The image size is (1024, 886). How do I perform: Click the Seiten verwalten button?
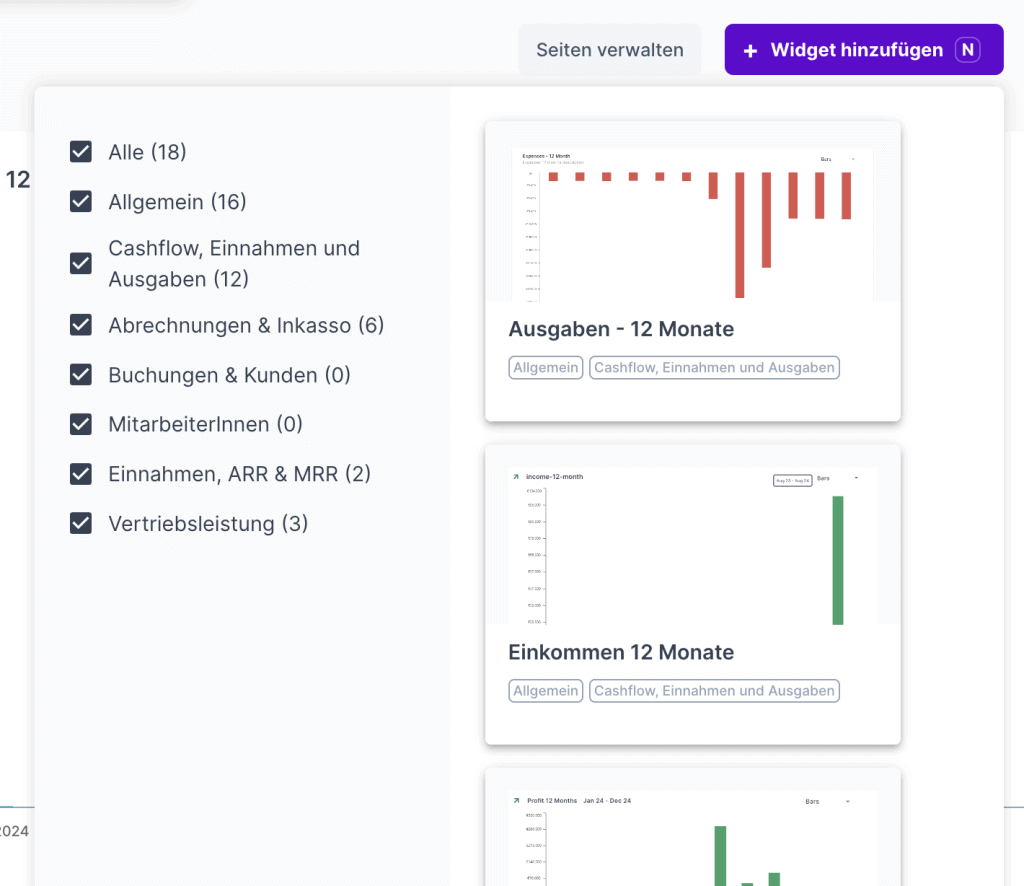pos(609,50)
